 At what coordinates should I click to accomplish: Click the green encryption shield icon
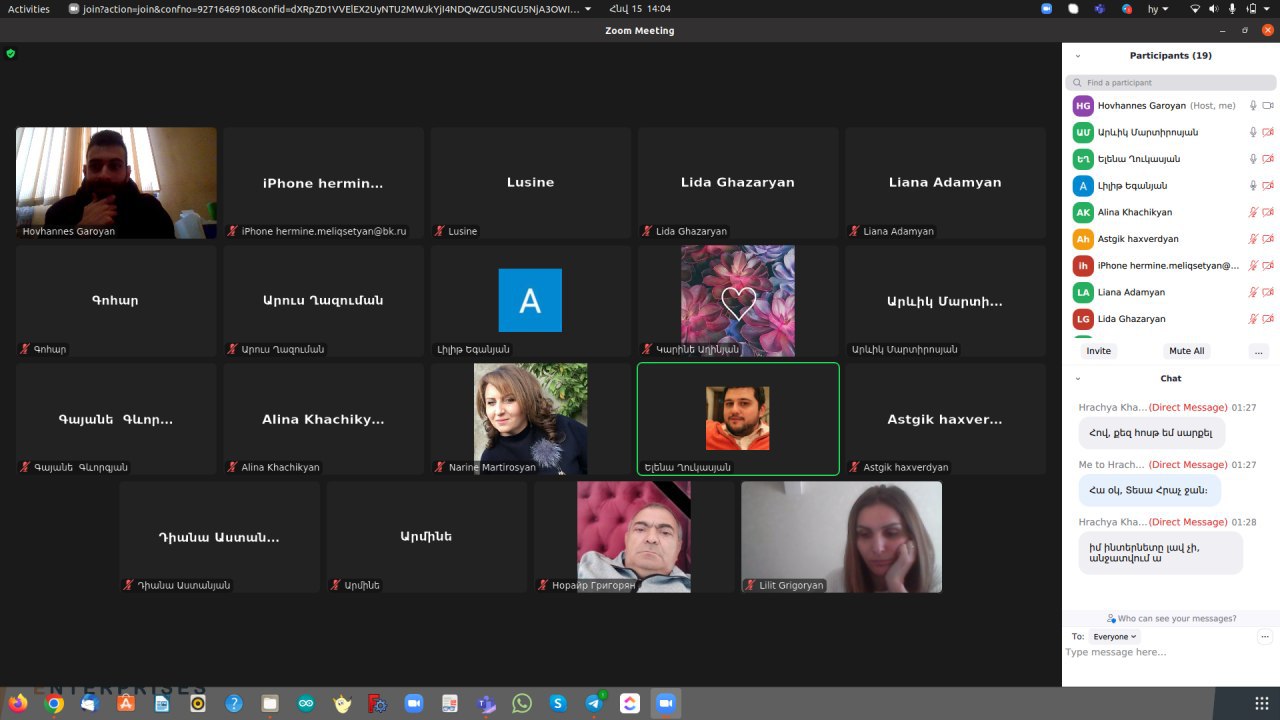tap(11, 53)
